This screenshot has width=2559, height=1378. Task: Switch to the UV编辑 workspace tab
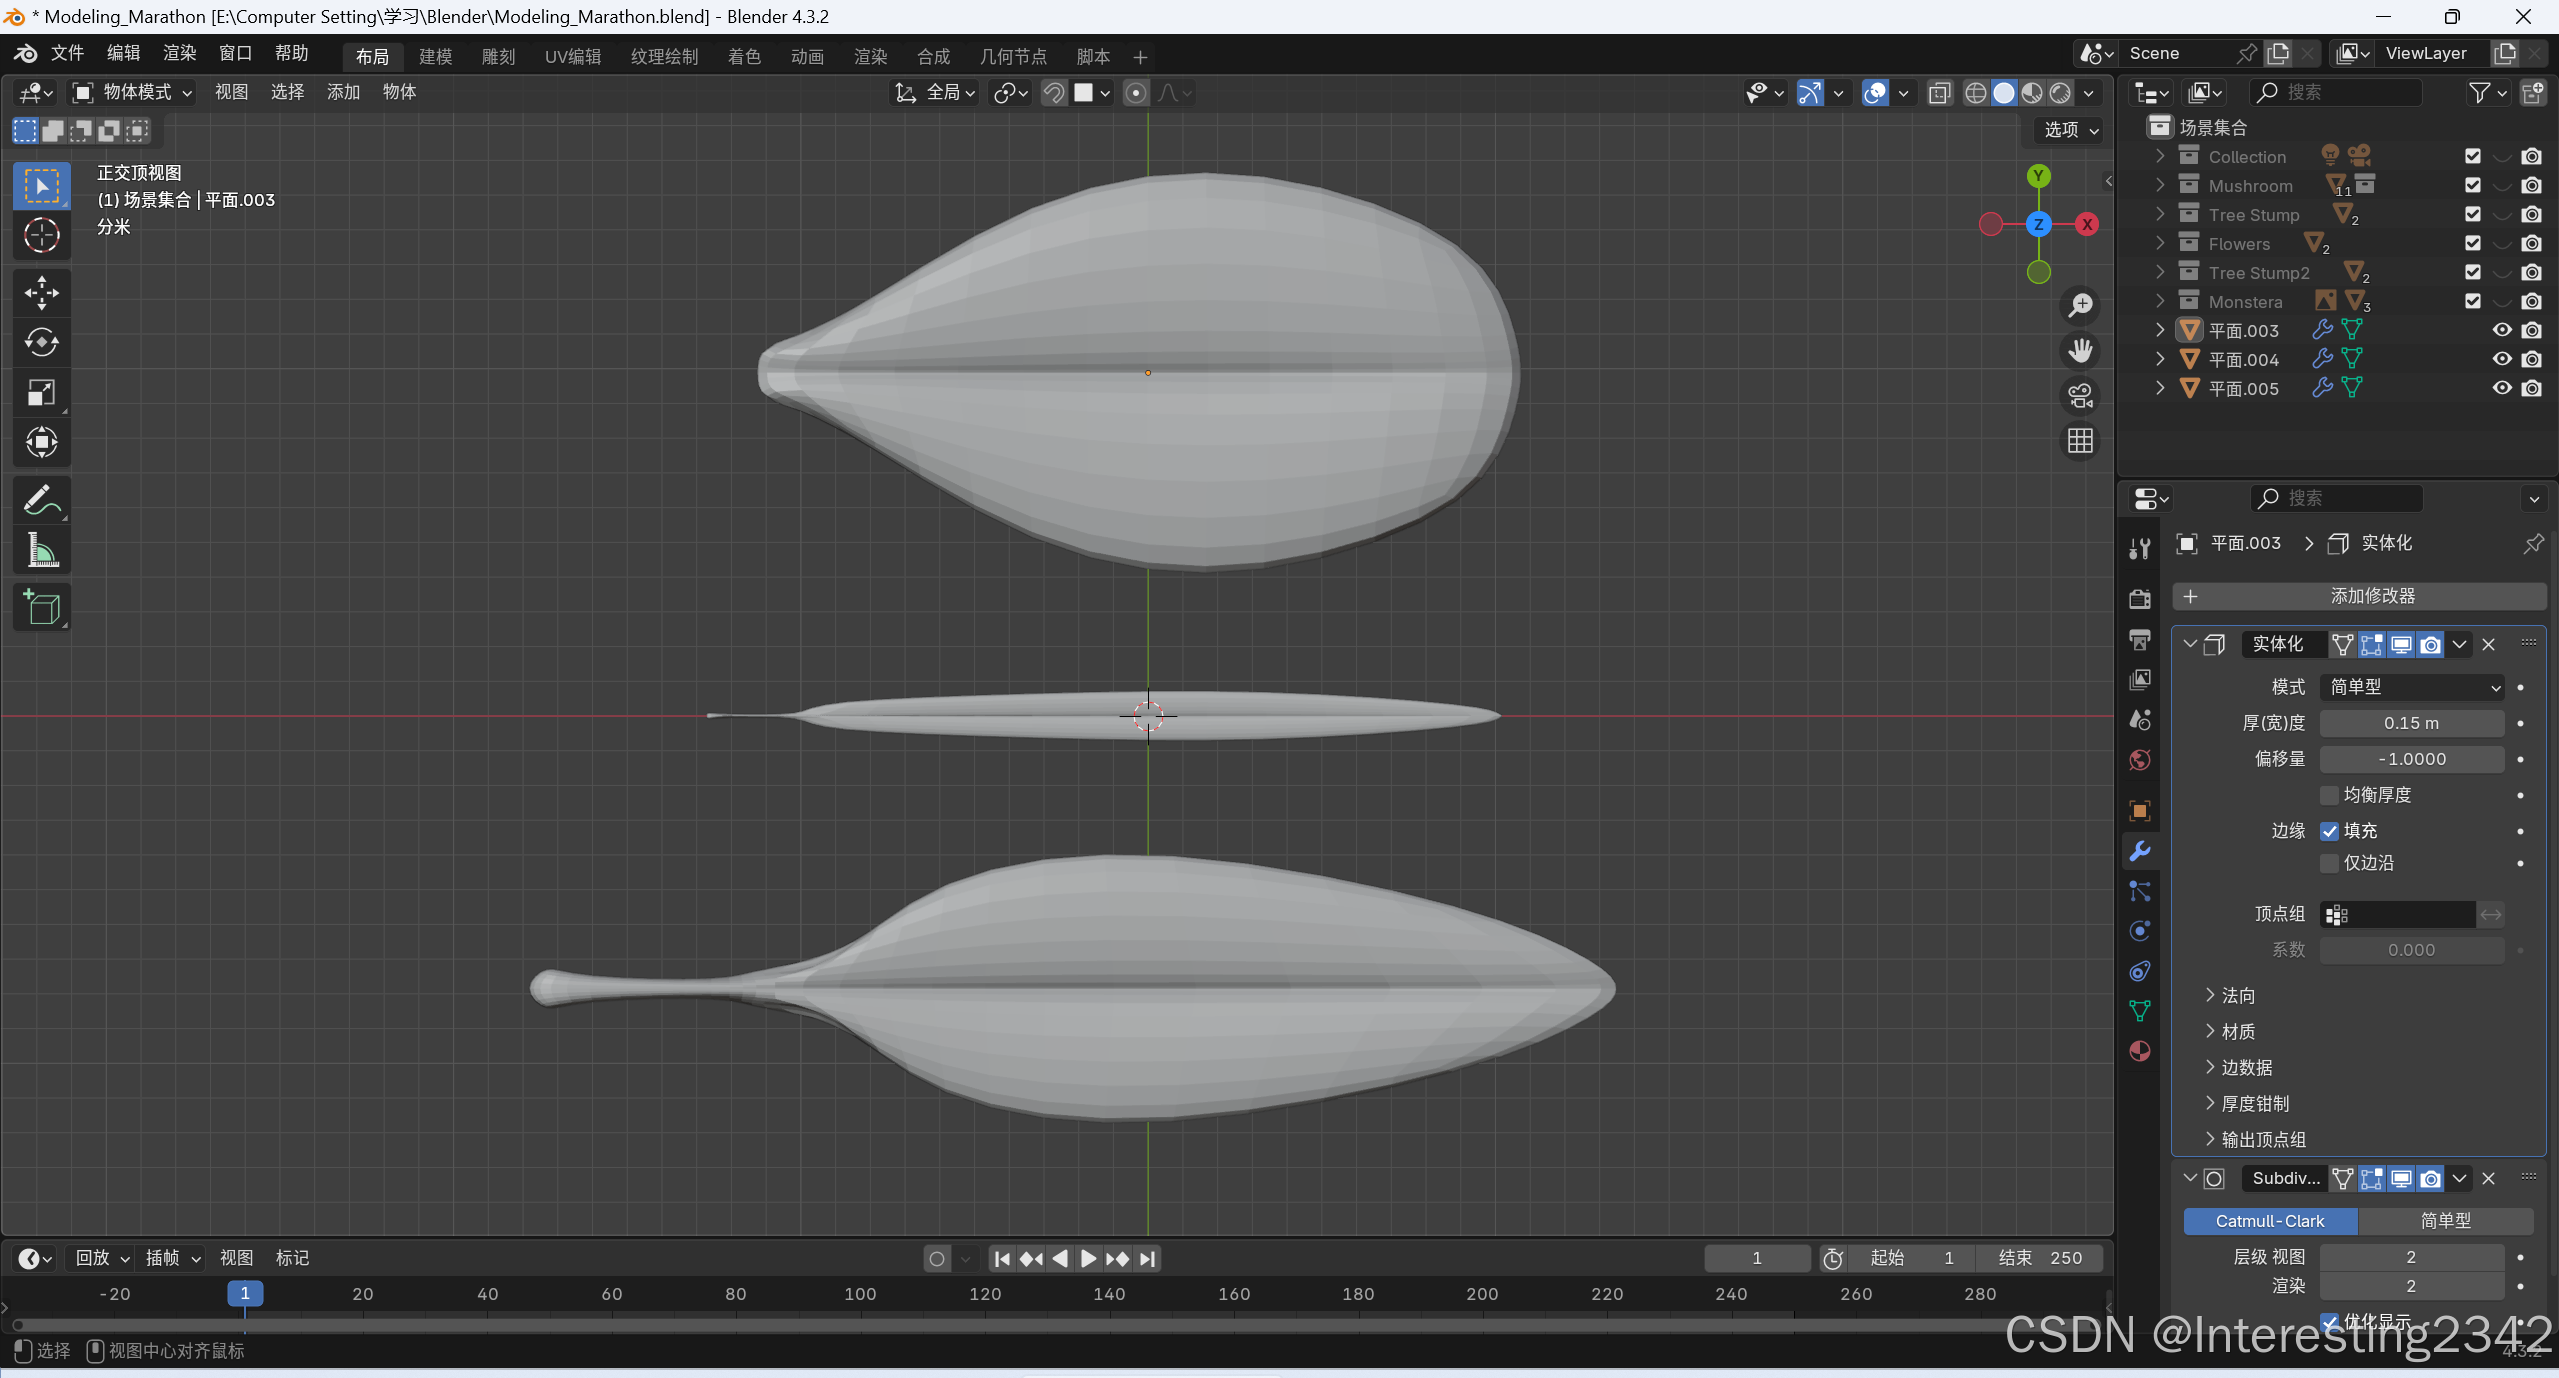(572, 57)
